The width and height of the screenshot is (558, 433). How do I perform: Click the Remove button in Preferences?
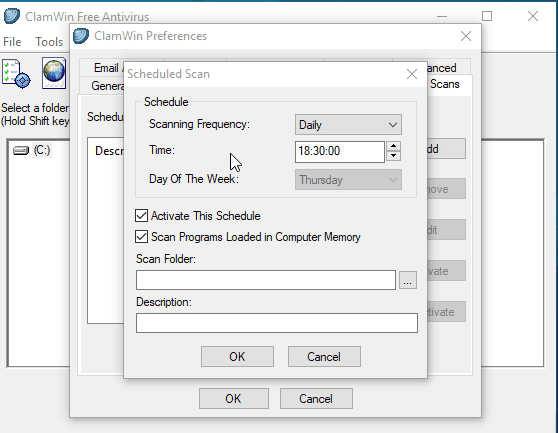(446, 189)
